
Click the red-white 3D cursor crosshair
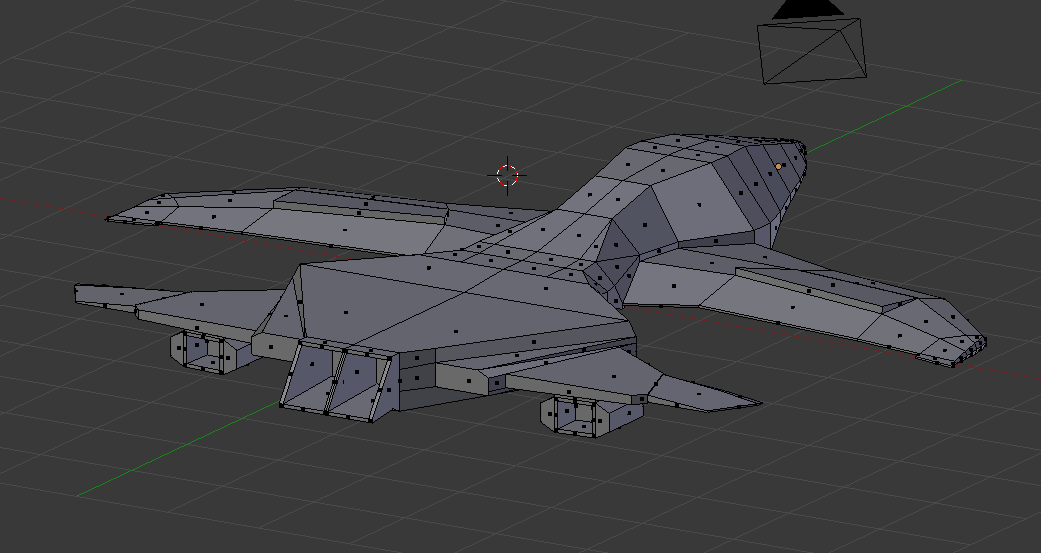[508, 175]
